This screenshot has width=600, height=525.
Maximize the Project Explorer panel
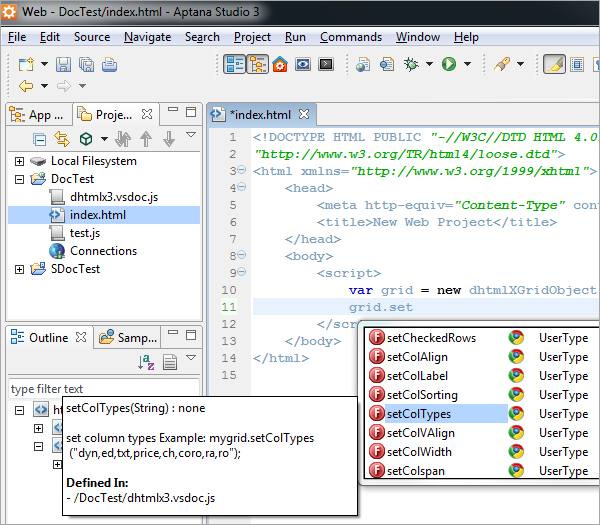191,112
